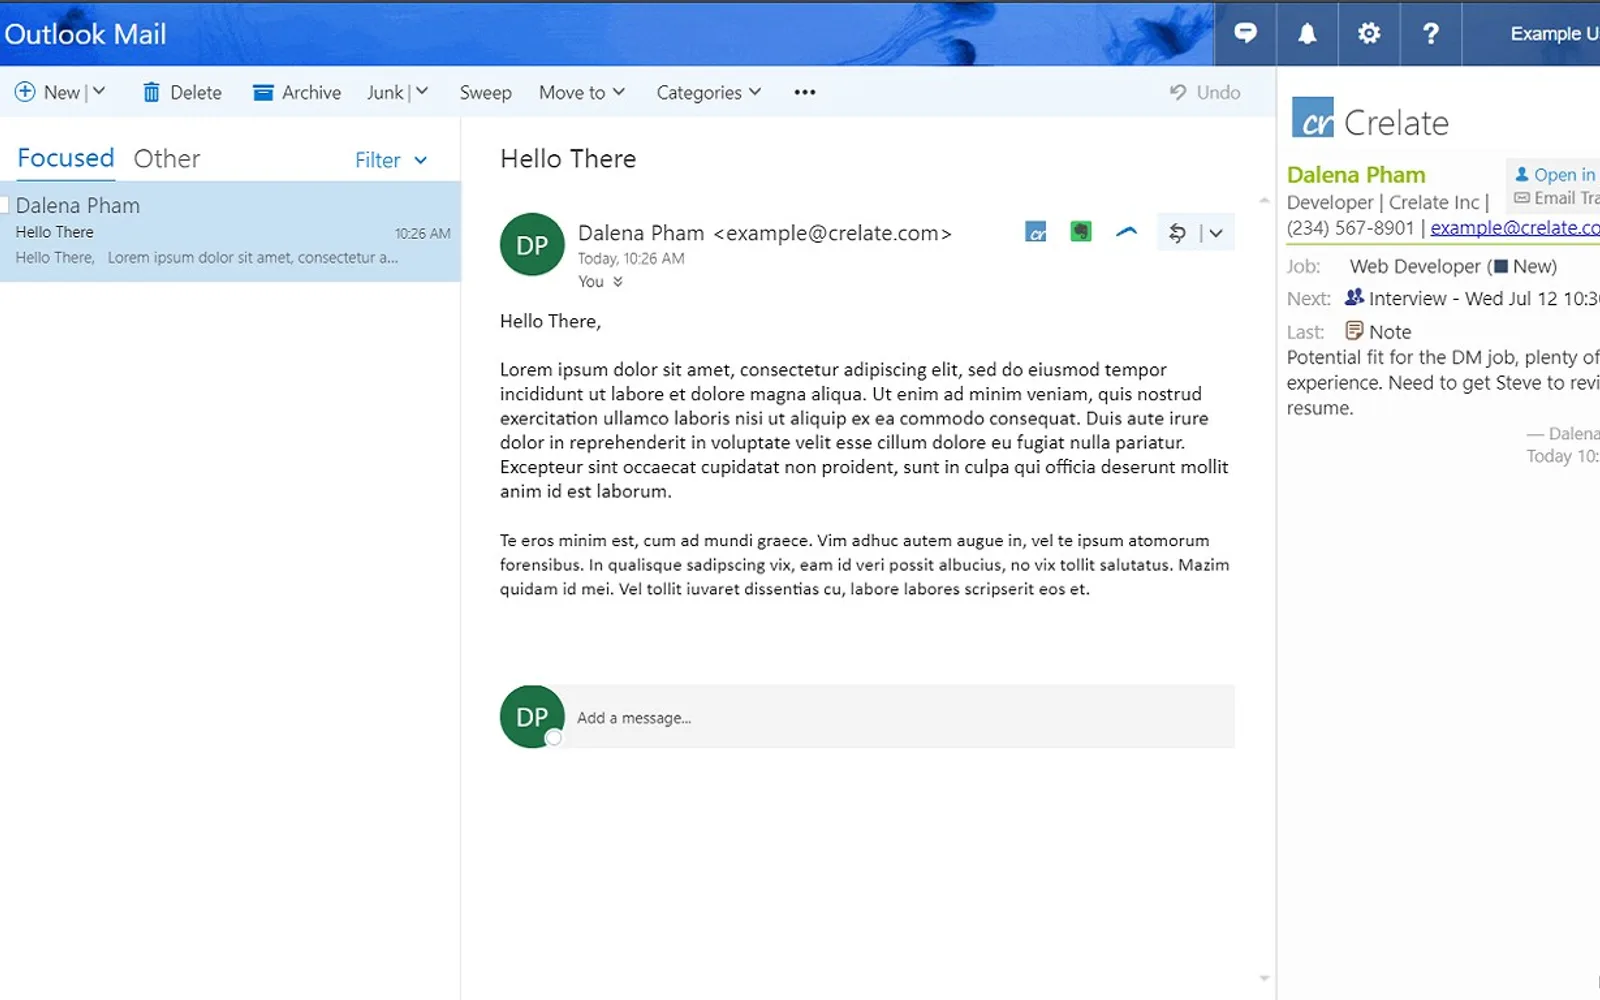The image size is (1600, 1000).
Task: Click the reading pane scroll up arrow
Action: coord(1264,200)
